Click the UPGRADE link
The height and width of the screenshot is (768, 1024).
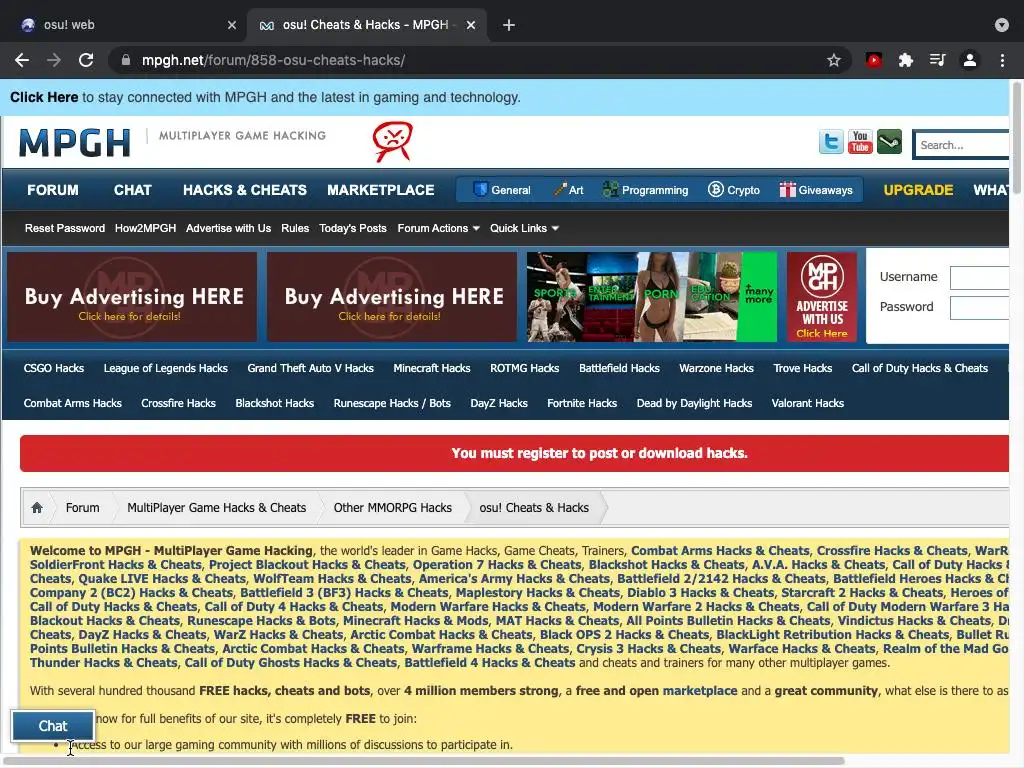(918, 190)
